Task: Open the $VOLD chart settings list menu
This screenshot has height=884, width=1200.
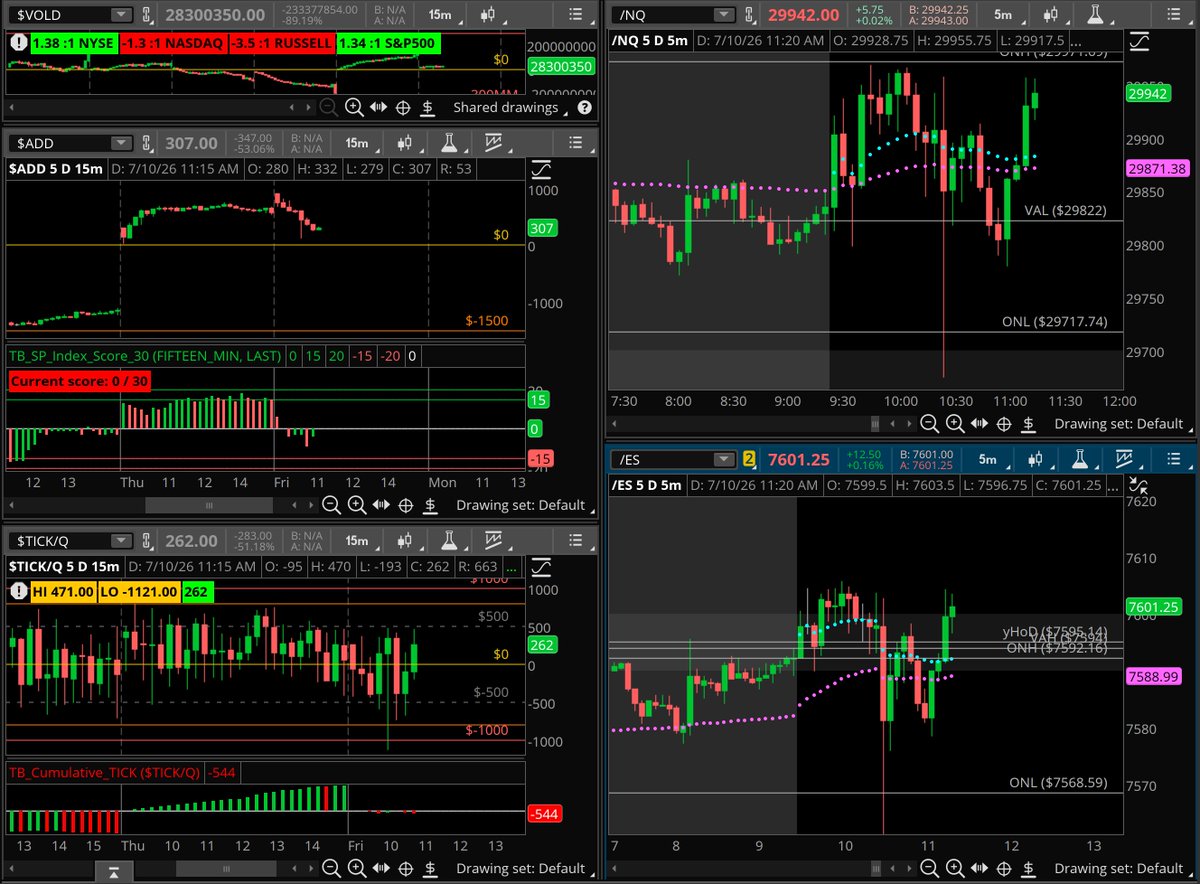Action: pos(573,15)
